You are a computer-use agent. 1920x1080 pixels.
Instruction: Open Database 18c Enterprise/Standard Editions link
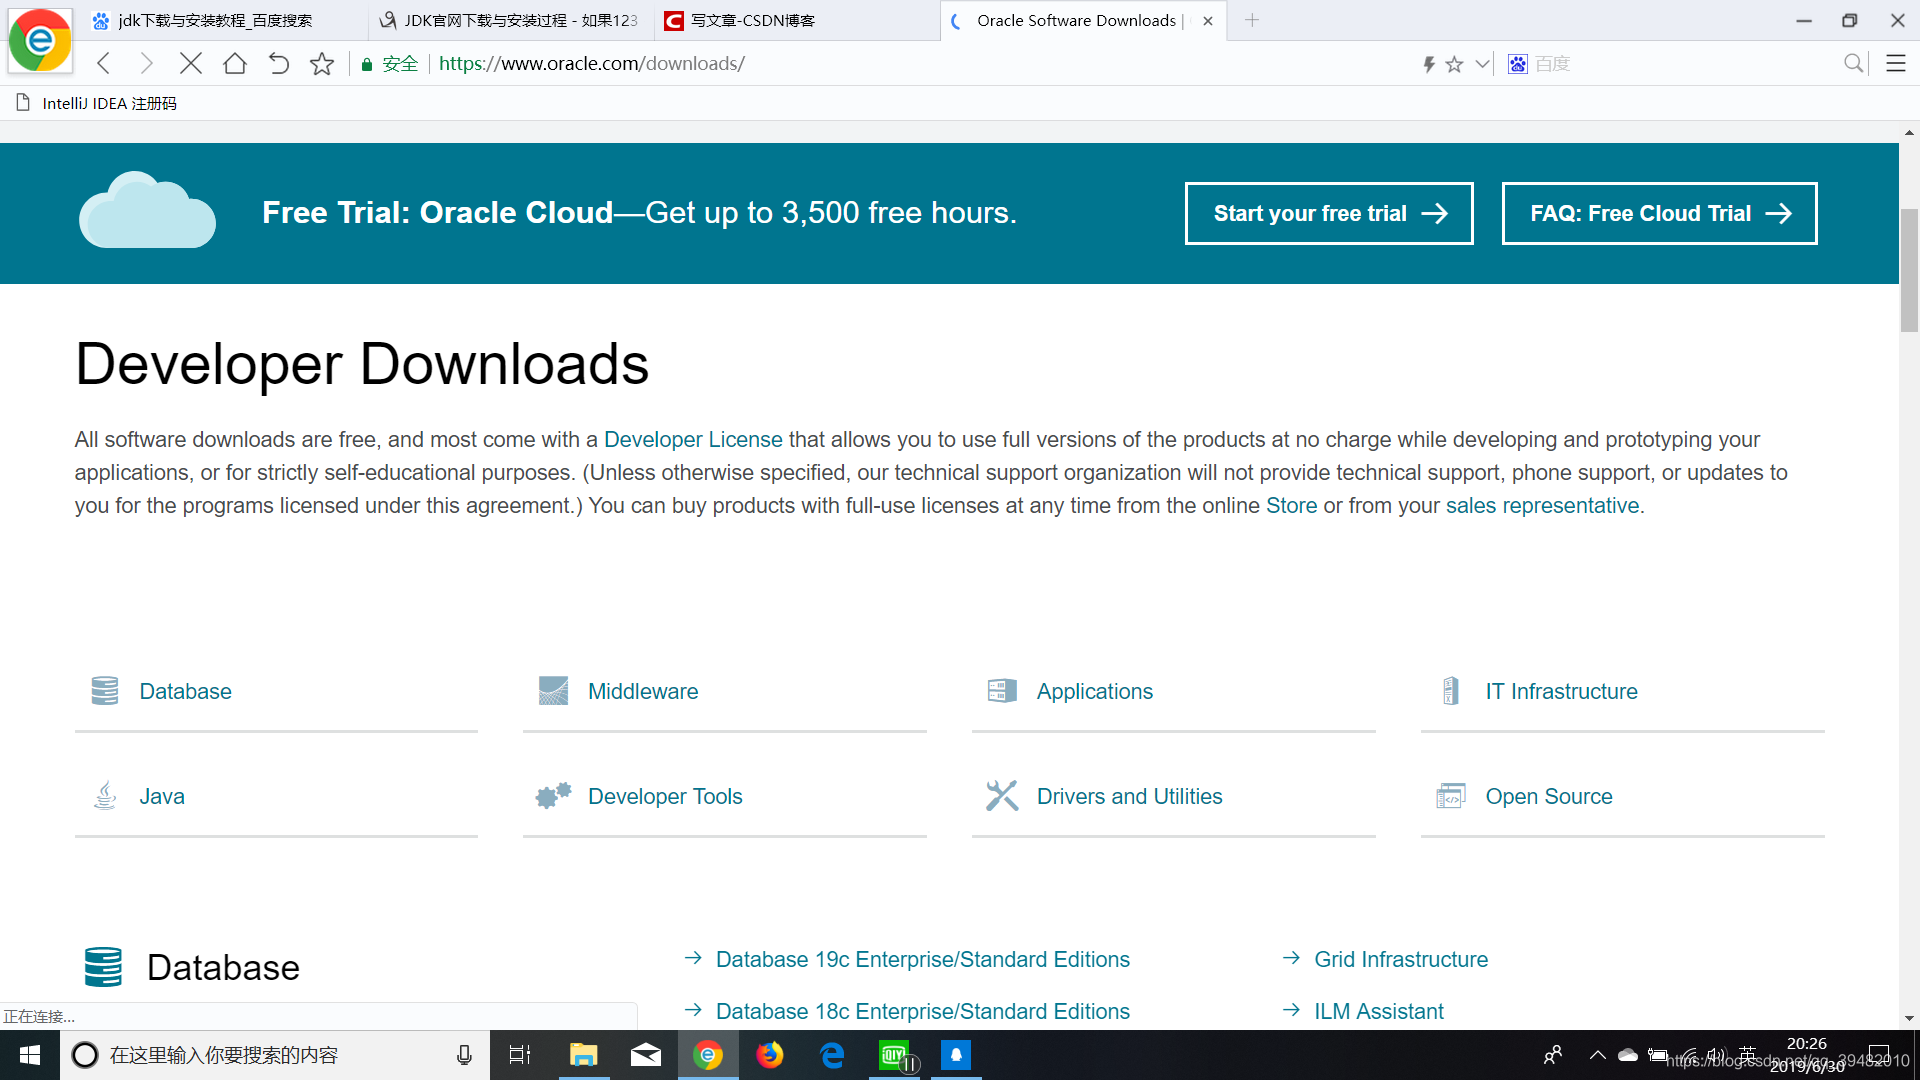922,1011
